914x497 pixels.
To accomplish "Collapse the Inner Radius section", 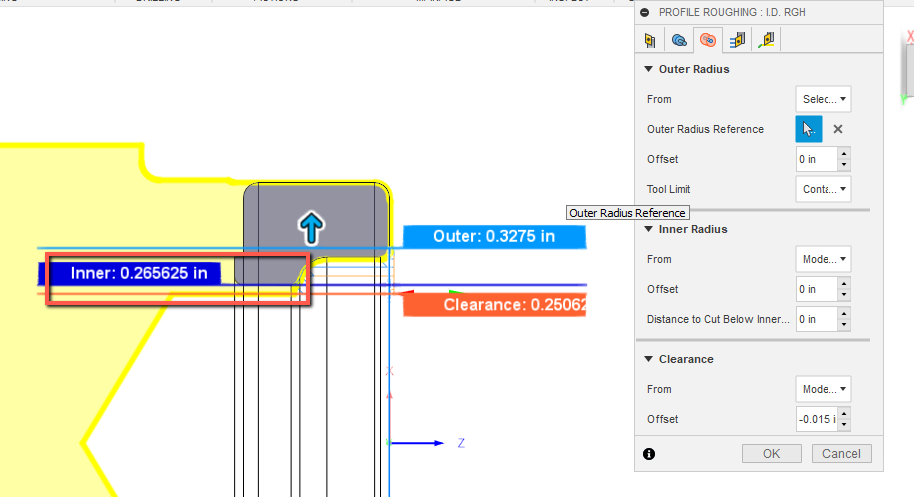I will point(648,229).
